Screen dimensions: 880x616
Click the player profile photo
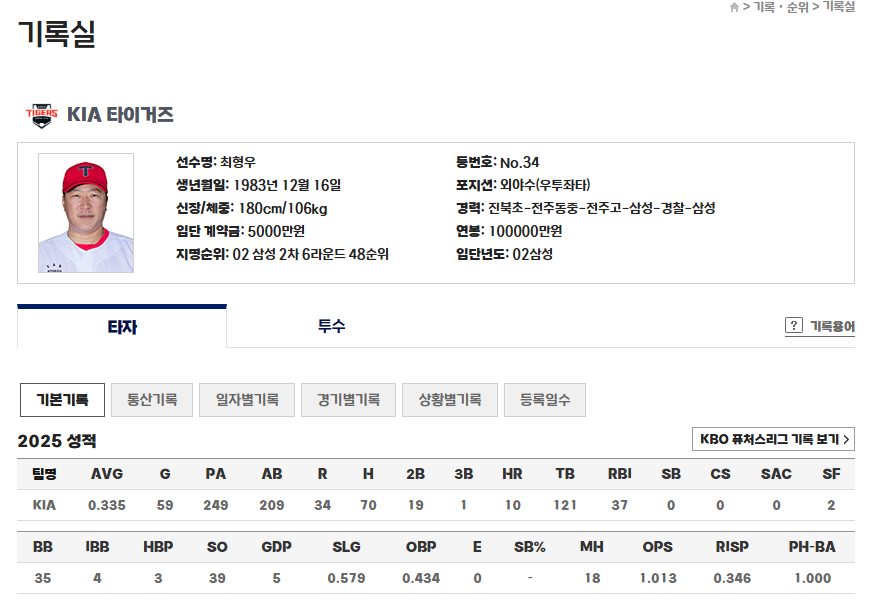tap(85, 211)
